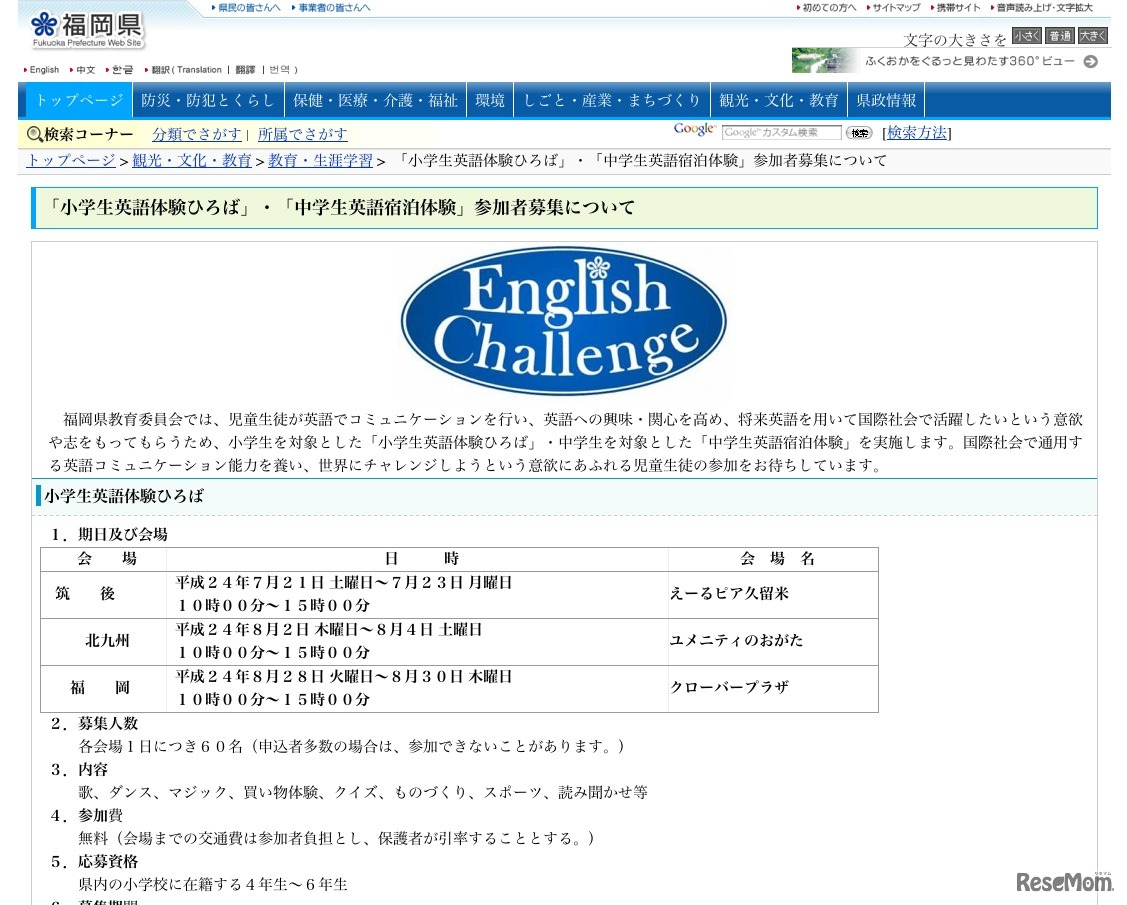The width and height of the screenshot is (1127, 905).
Task: Open the 環境 navigation tab
Action: click(x=490, y=99)
